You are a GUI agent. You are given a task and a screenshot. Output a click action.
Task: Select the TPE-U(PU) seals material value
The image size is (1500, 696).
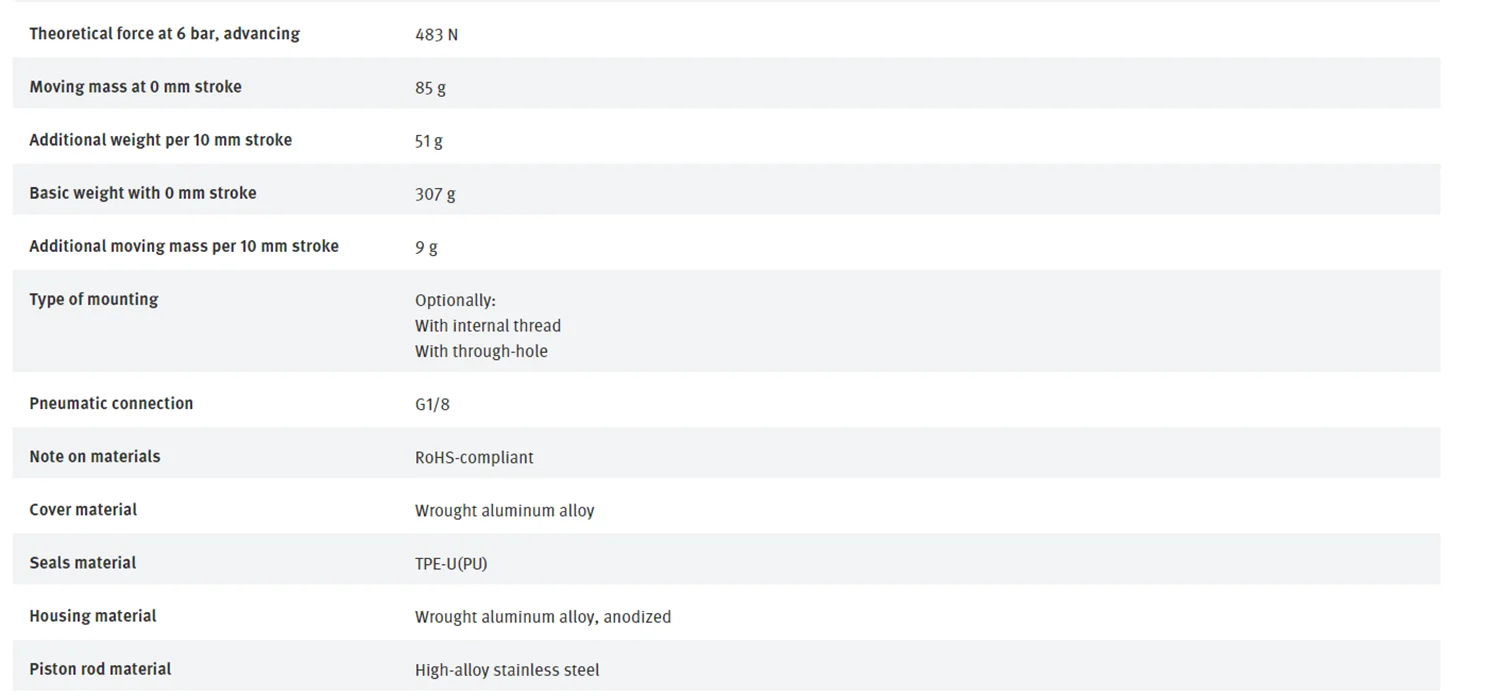pos(451,563)
